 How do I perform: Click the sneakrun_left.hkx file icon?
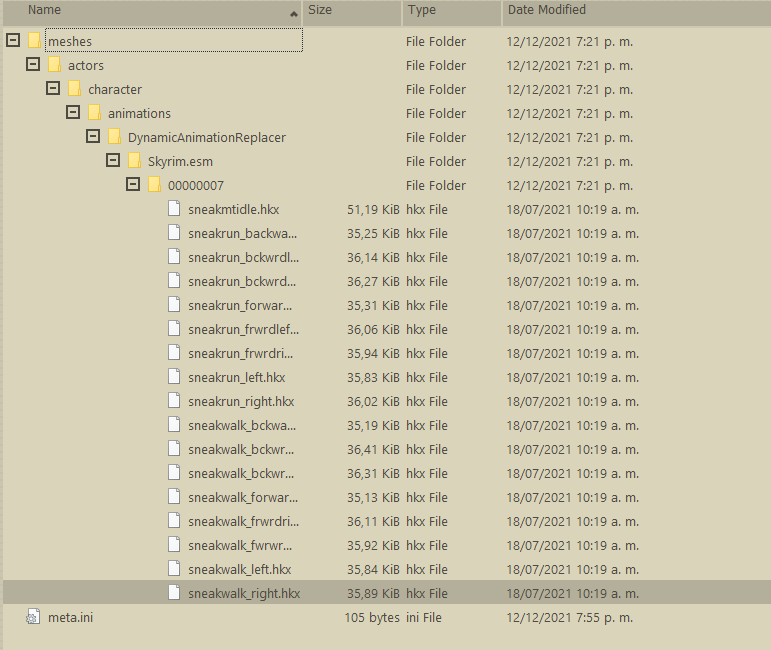pyautogui.click(x=174, y=377)
